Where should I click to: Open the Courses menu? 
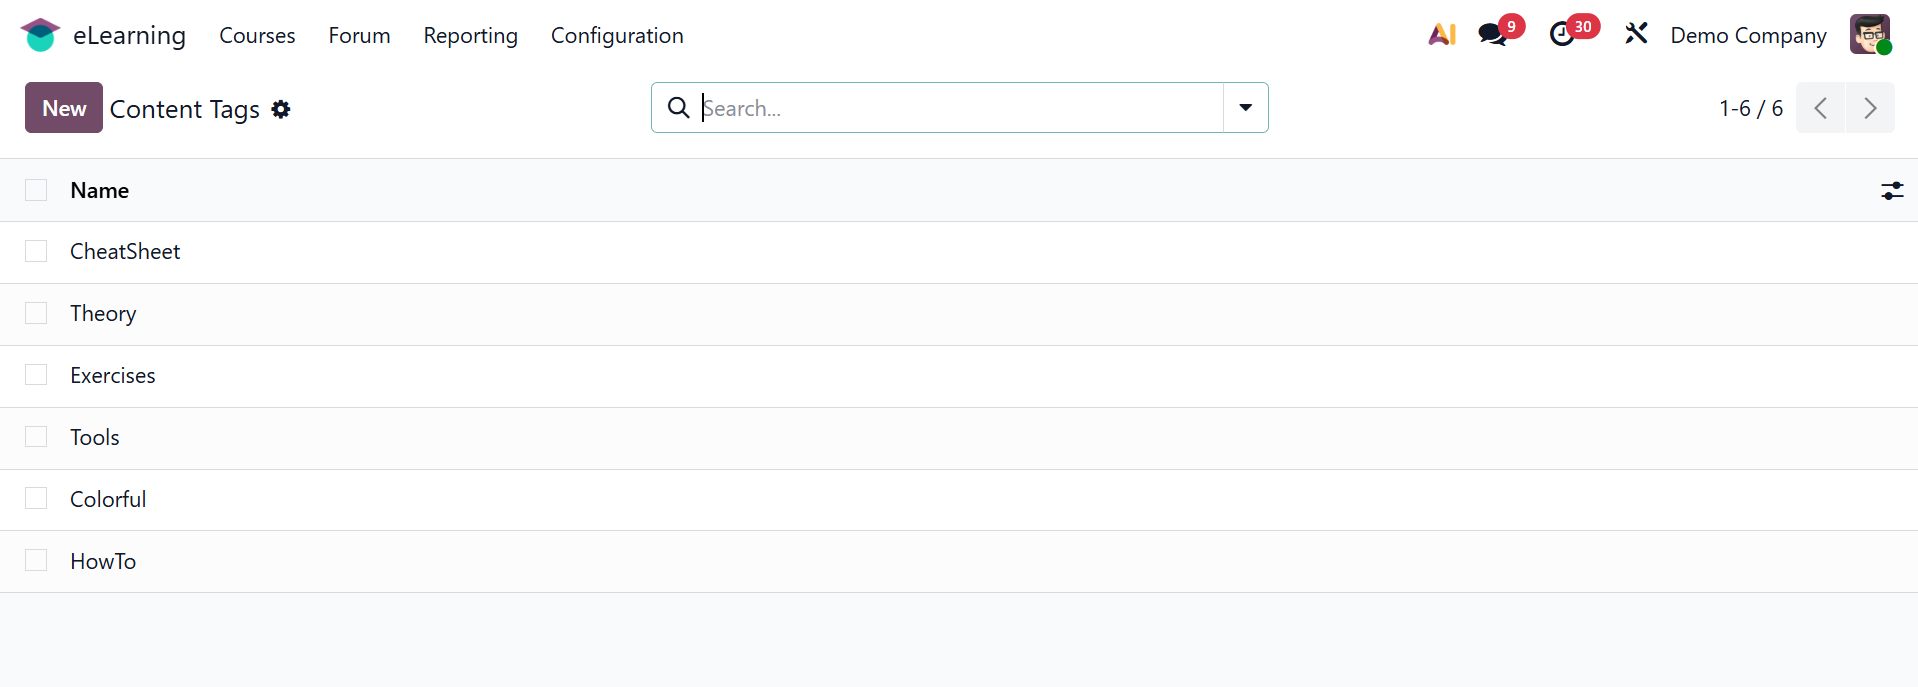pos(257,36)
